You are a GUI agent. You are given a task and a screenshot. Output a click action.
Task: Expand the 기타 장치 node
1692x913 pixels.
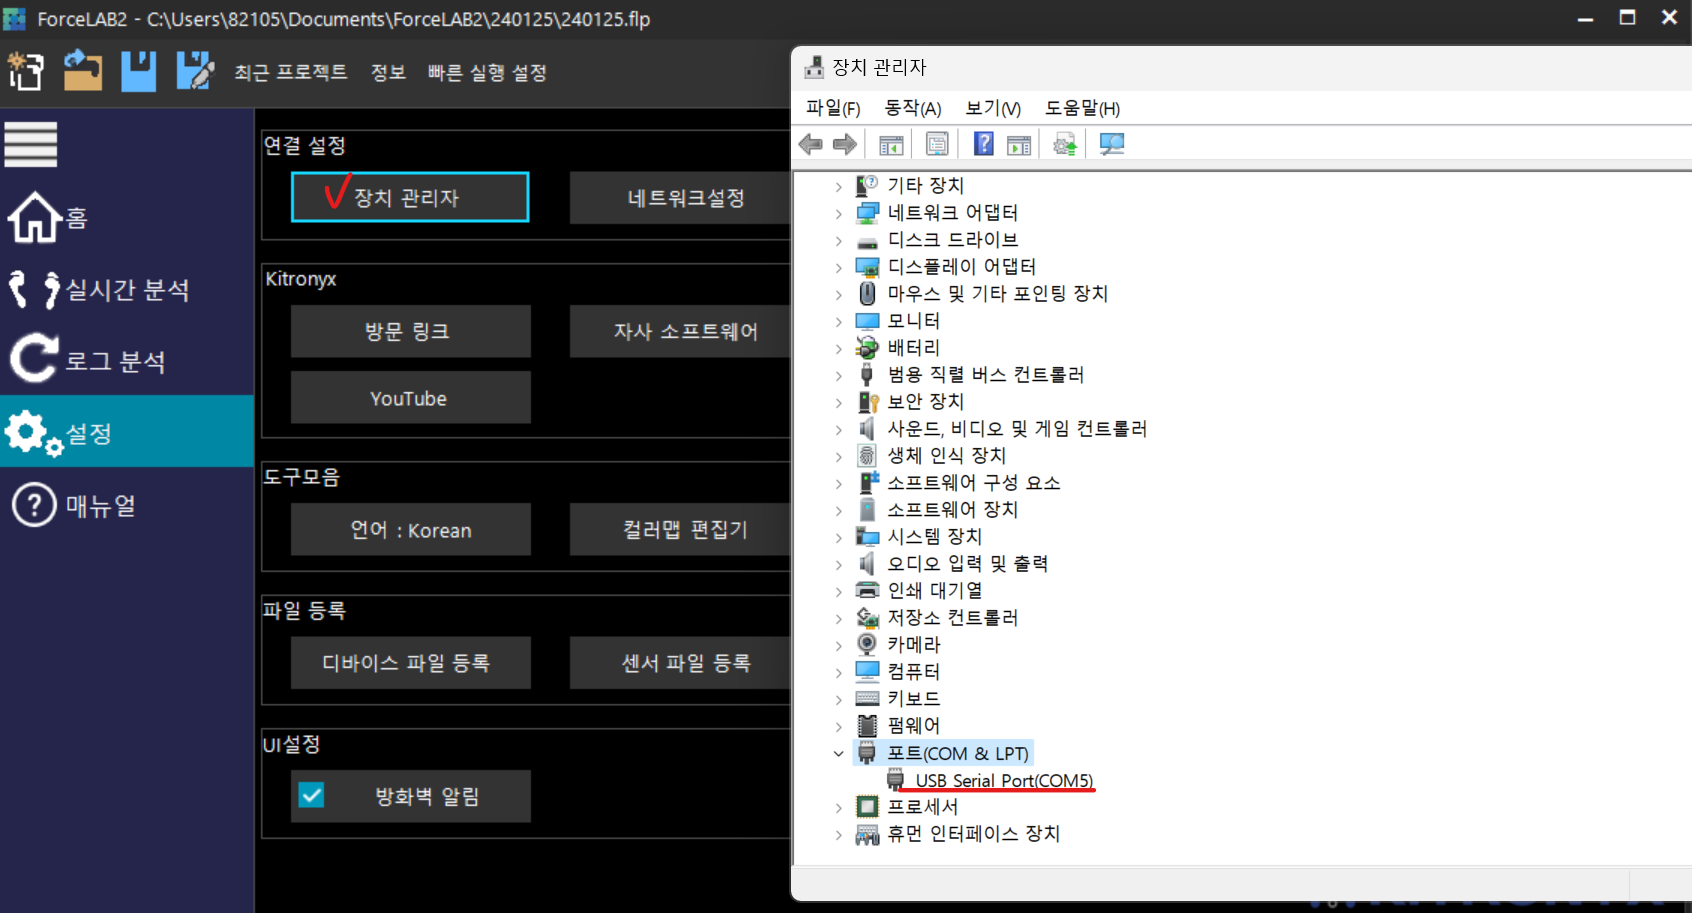(839, 186)
